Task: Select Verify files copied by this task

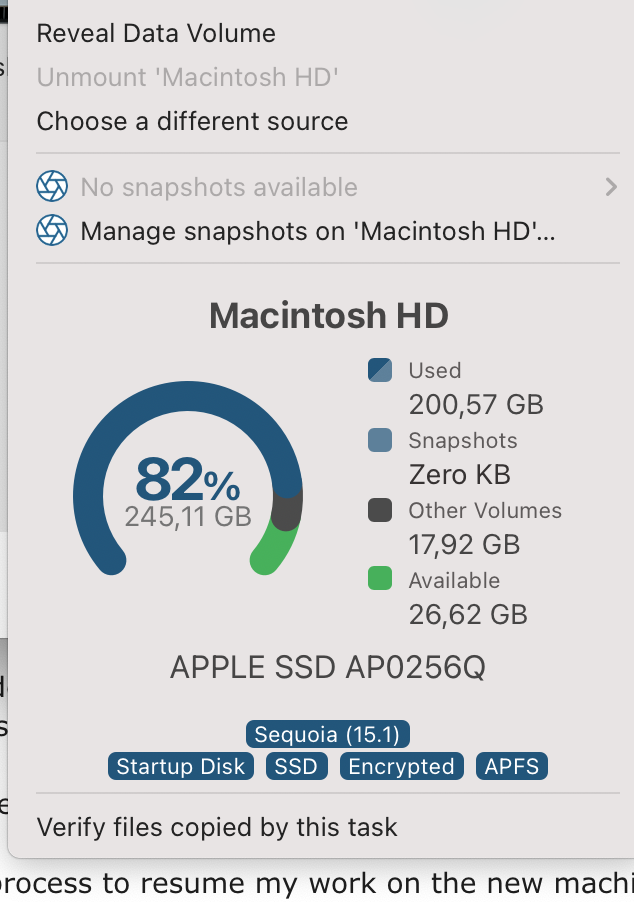Action: click(x=217, y=827)
